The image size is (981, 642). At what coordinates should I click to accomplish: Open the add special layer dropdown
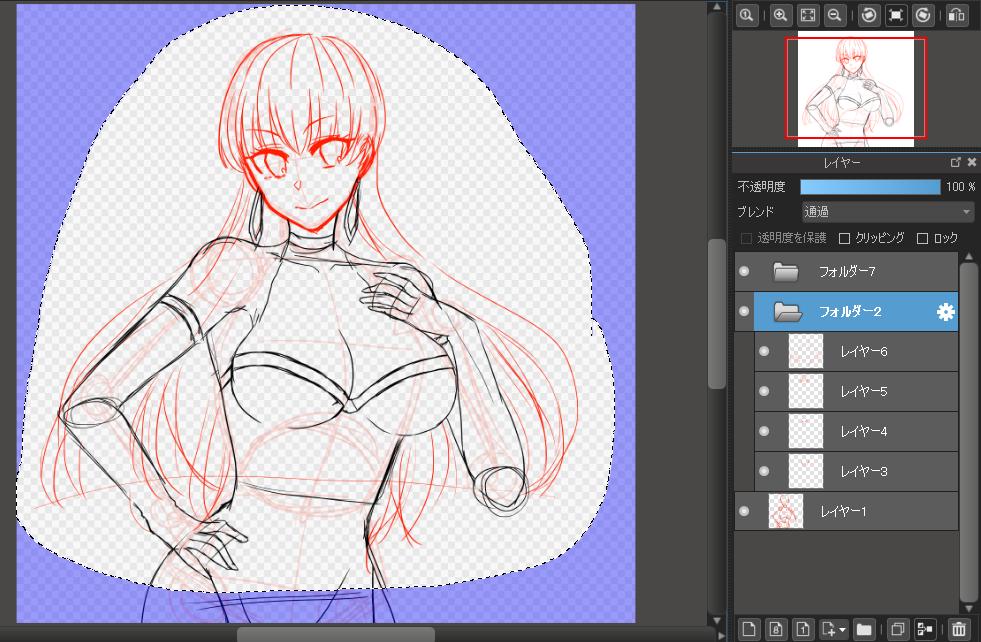click(x=834, y=628)
